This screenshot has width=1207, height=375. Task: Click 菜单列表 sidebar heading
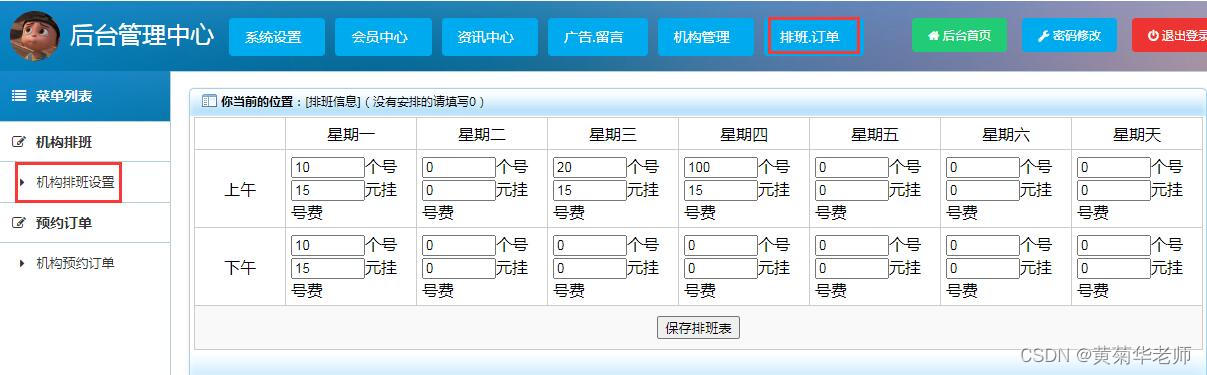[x=64, y=96]
